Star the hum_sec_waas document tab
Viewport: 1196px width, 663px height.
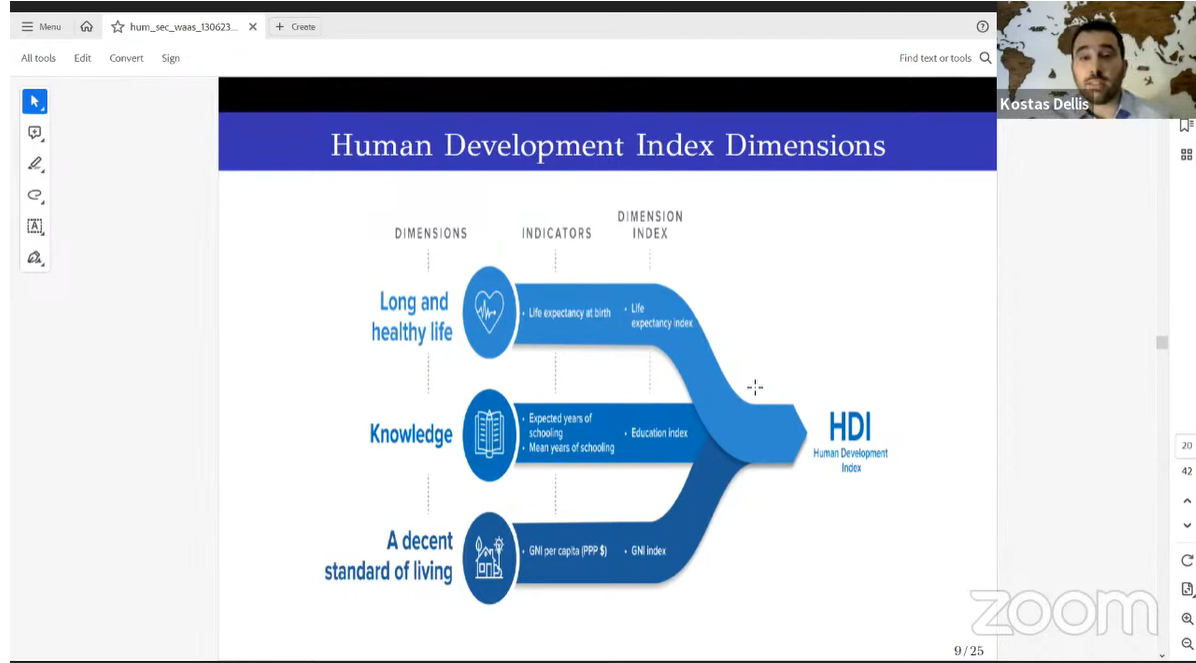point(118,27)
